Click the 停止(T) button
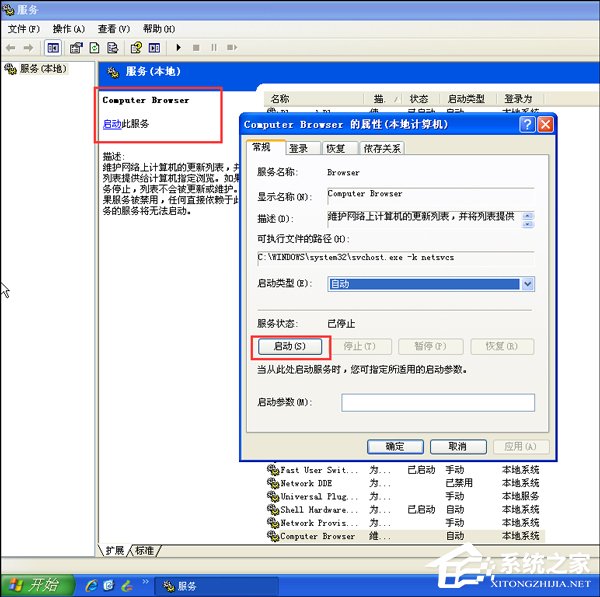Image resolution: width=600 pixels, height=597 pixels. 360,347
